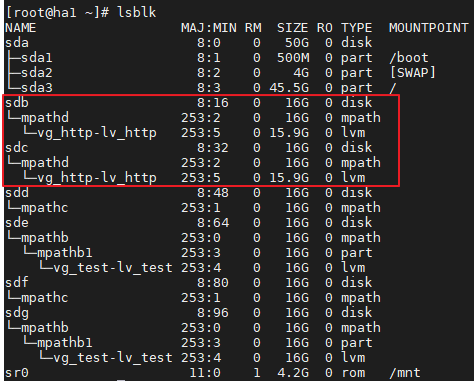Image resolution: width=474 pixels, height=381 pixels.
Task: Click the sdf device name
Action: tap(17, 283)
